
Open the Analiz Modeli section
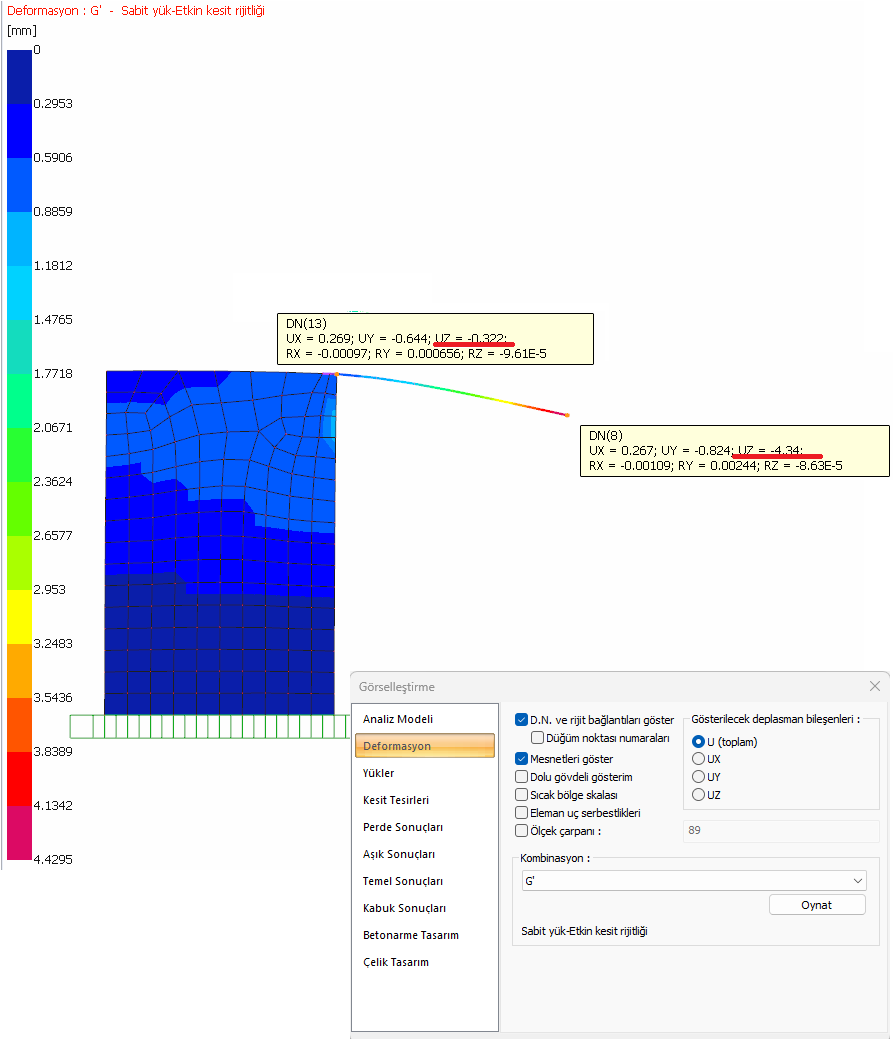pos(398,719)
